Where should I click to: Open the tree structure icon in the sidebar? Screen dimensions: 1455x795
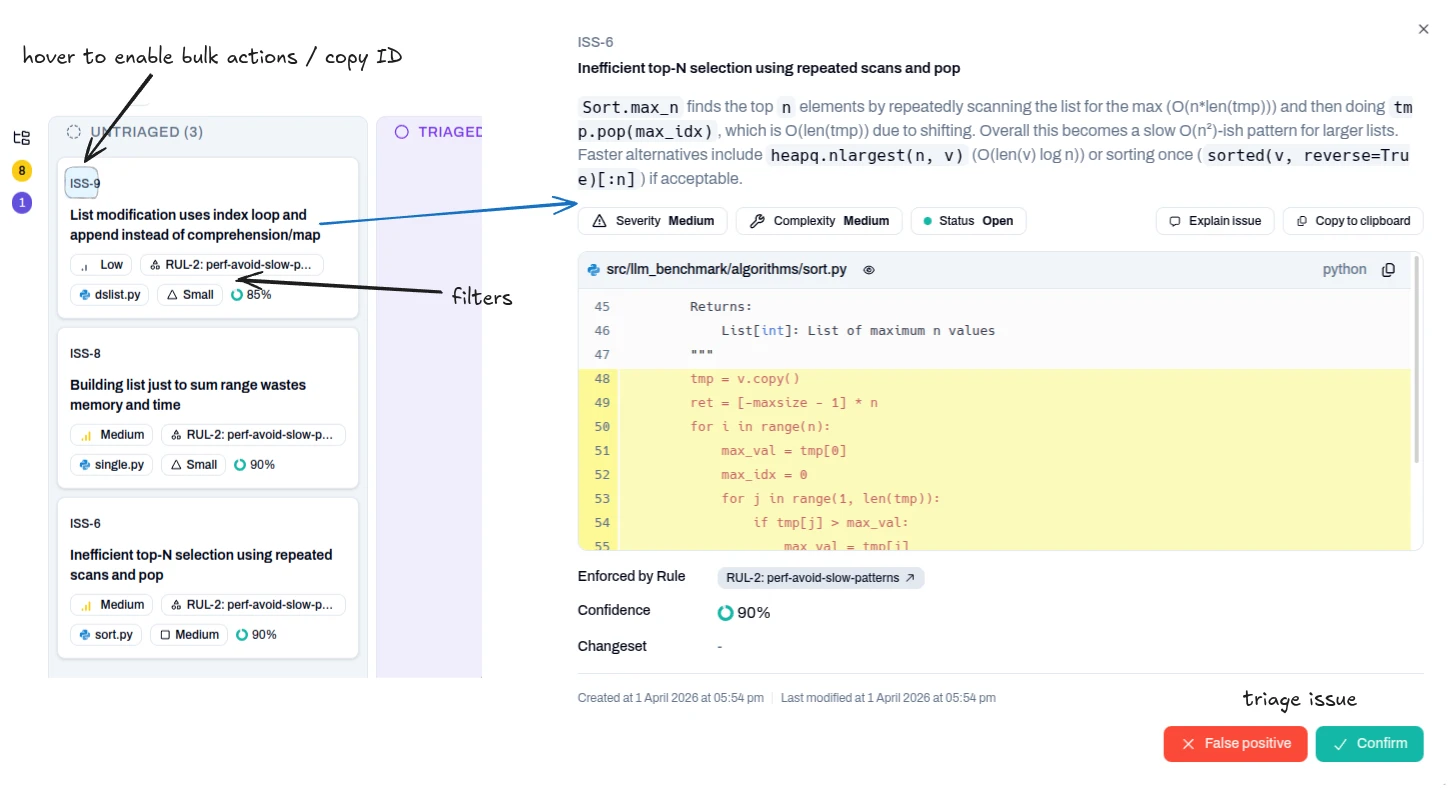(x=22, y=138)
